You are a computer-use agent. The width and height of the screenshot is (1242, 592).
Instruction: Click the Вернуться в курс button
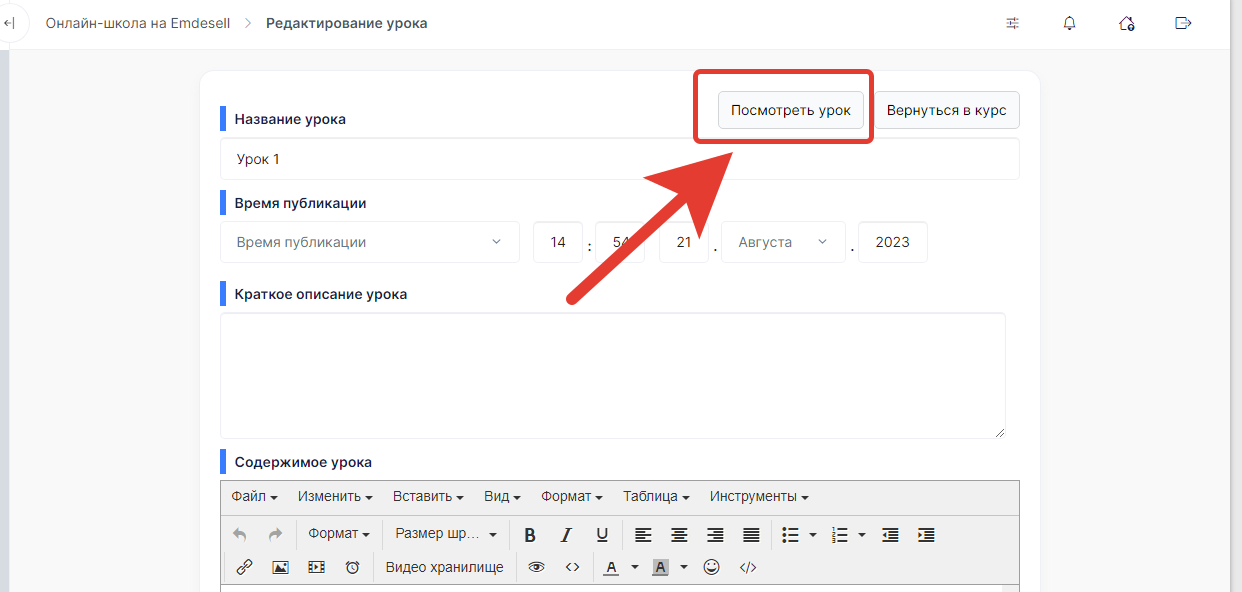click(x=947, y=110)
